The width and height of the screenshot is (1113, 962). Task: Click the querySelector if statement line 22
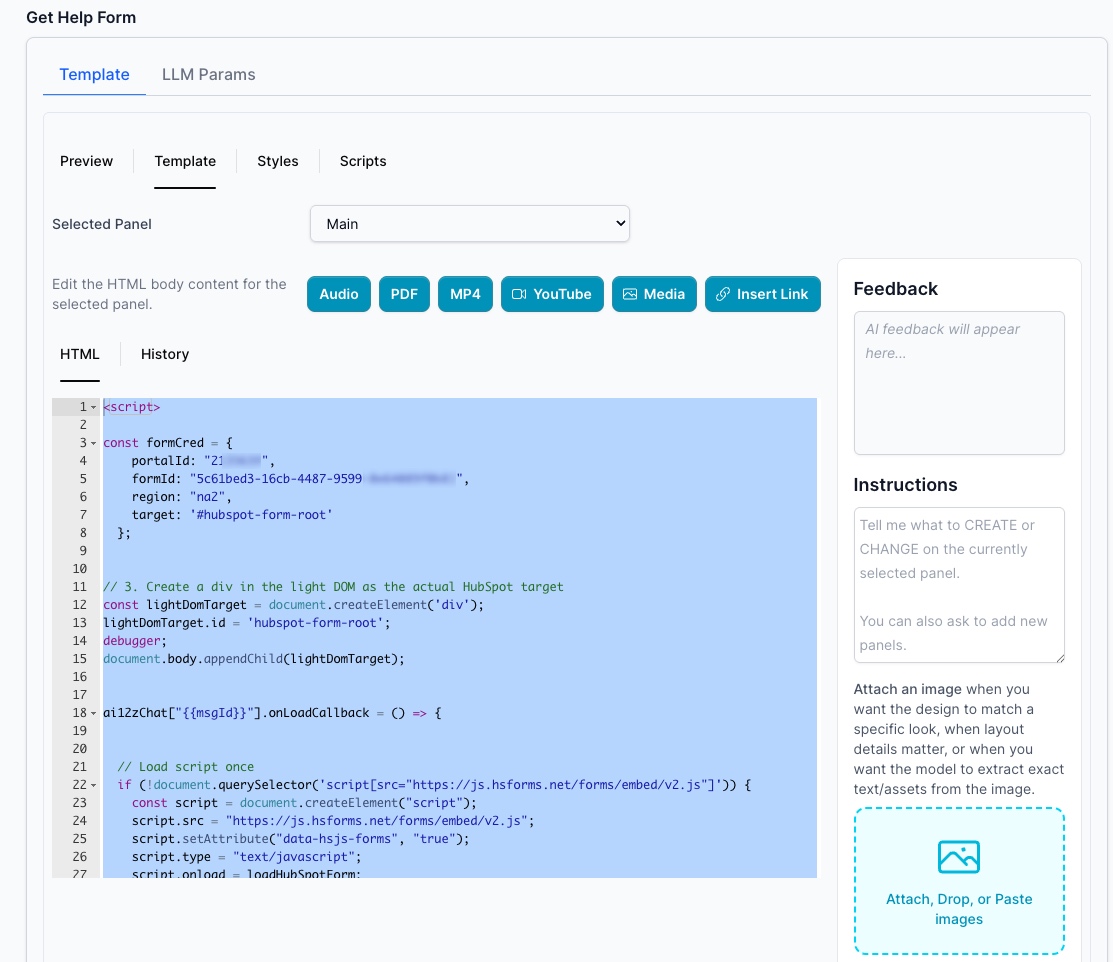click(x=434, y=785)
